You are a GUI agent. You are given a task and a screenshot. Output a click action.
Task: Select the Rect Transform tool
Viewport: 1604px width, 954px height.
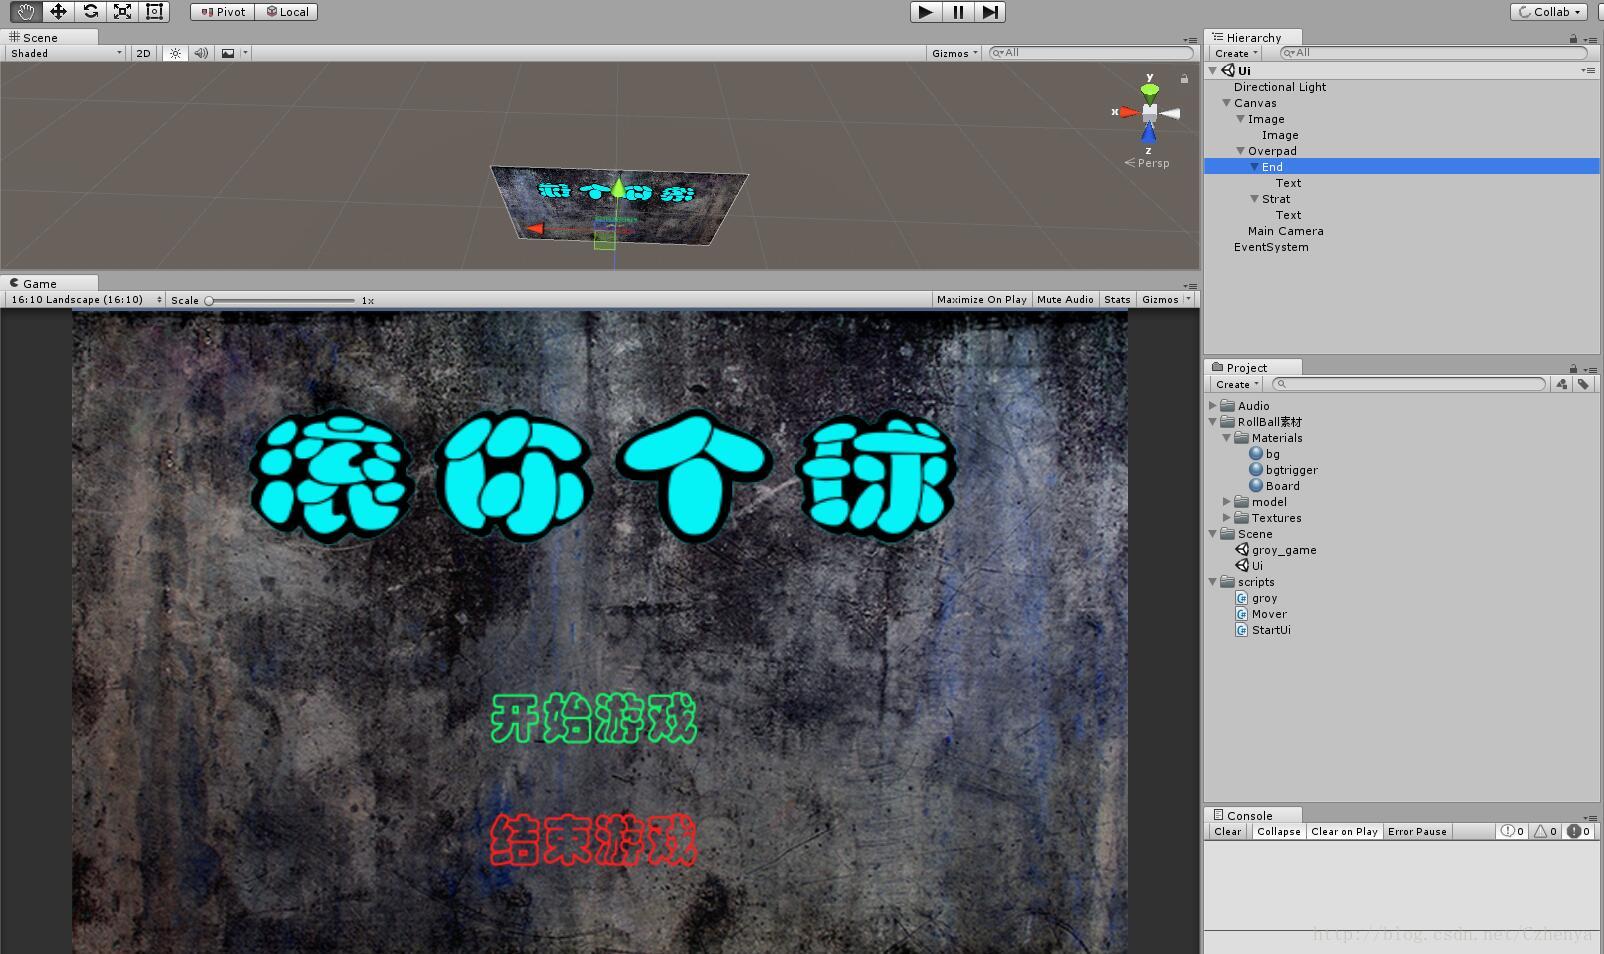154,12
